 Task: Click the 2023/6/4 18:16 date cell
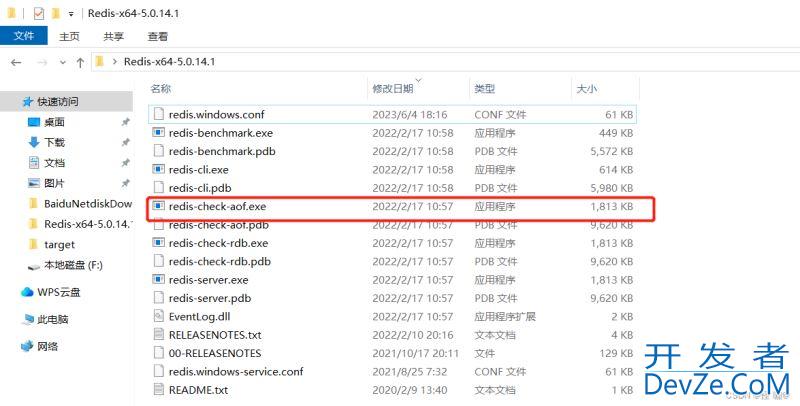click(410, 115)
